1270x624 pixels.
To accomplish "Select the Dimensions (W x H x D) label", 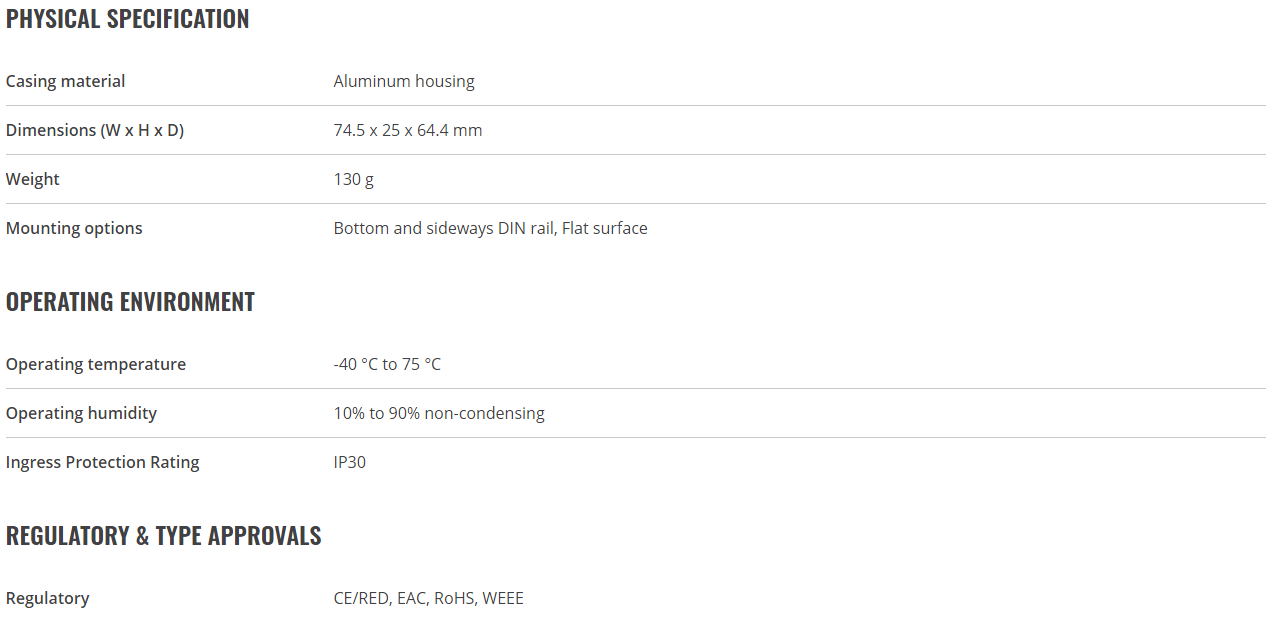I will click(95, 130).
